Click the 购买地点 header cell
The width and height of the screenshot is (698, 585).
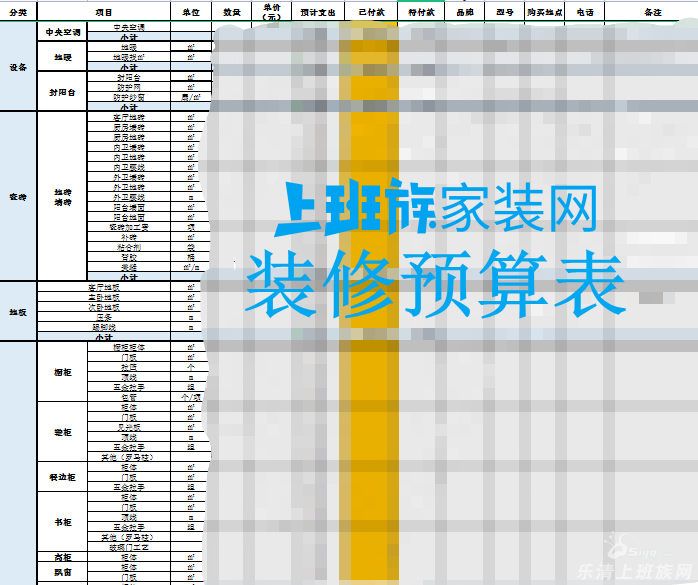tap(545, 12)
